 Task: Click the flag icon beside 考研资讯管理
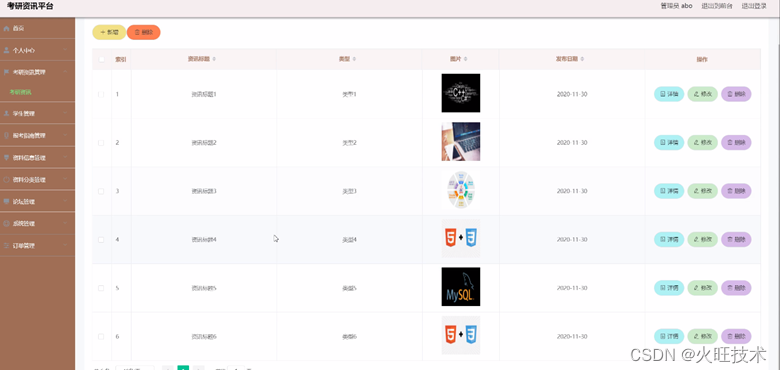tap(6, 72)
